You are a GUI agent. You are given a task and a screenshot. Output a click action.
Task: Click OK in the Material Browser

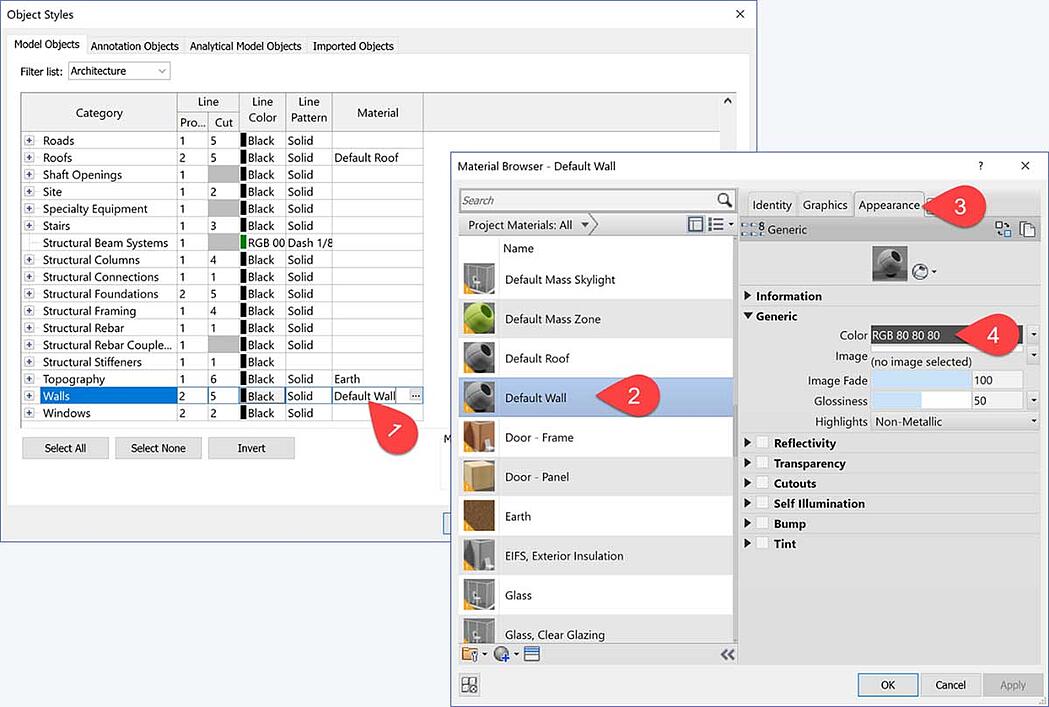coord(888,685)
